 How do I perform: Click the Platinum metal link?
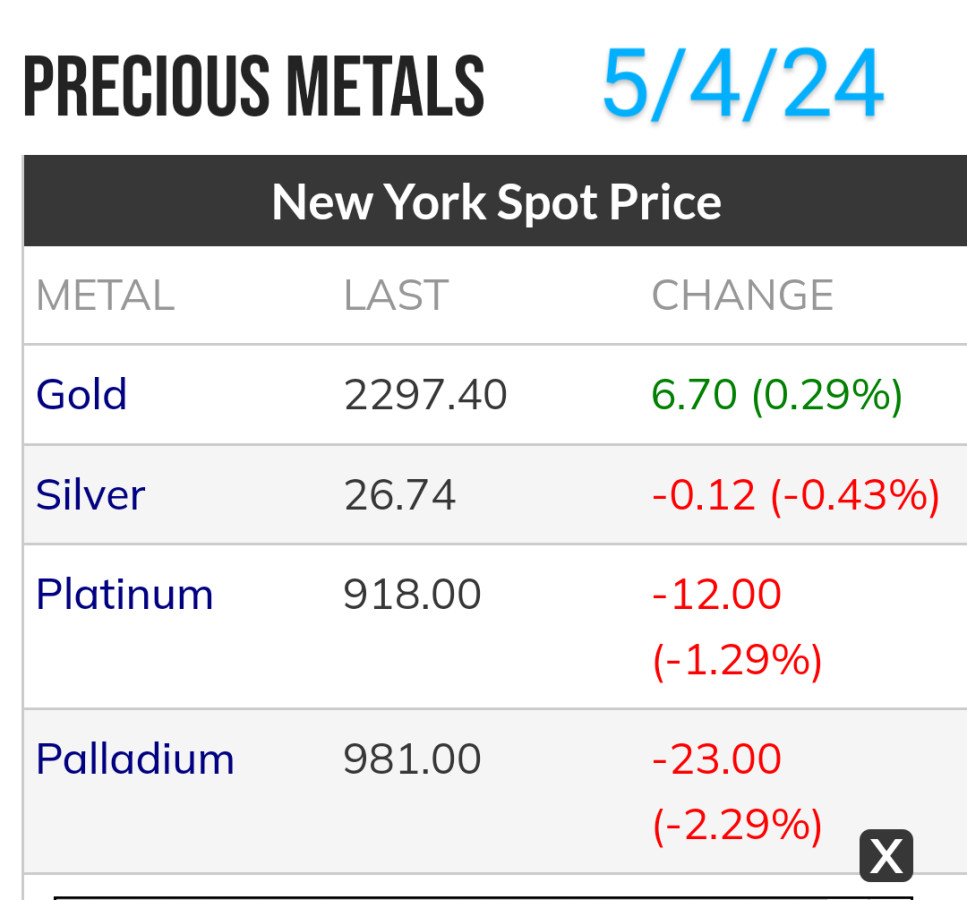(x=124, y=594)
